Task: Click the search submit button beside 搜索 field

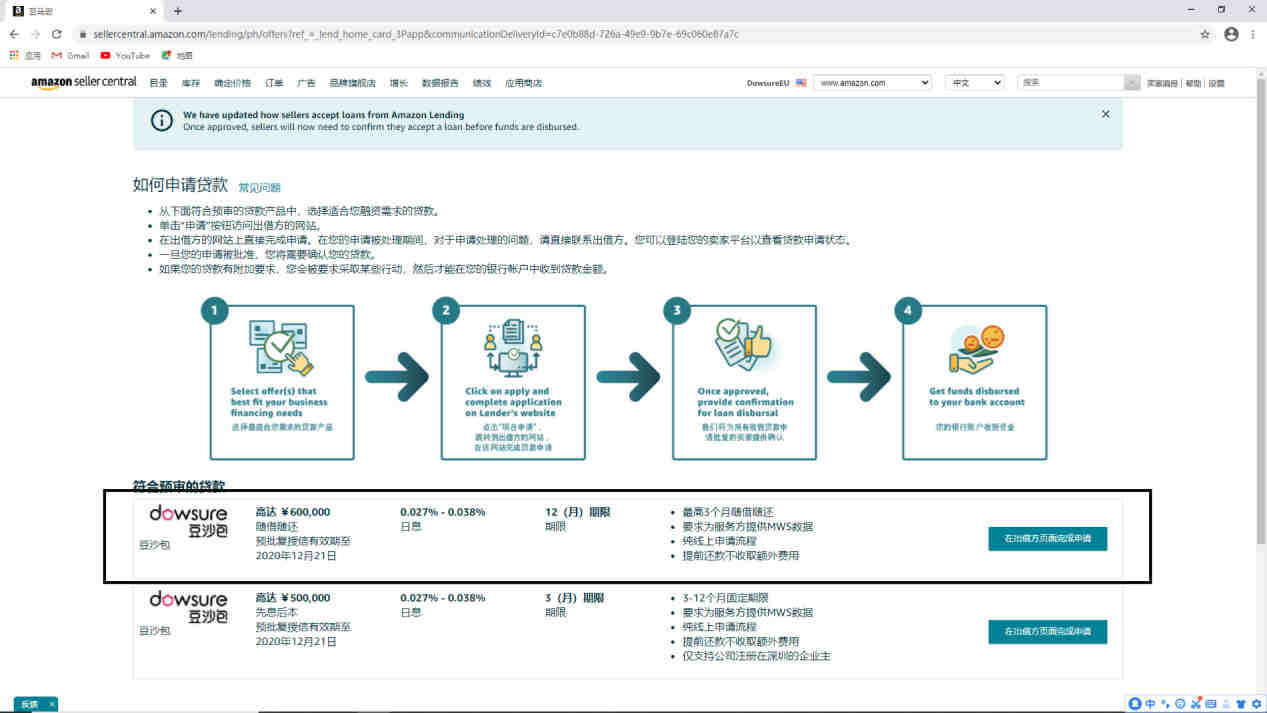Action: pyautogui.click(x=1132, y=83)
